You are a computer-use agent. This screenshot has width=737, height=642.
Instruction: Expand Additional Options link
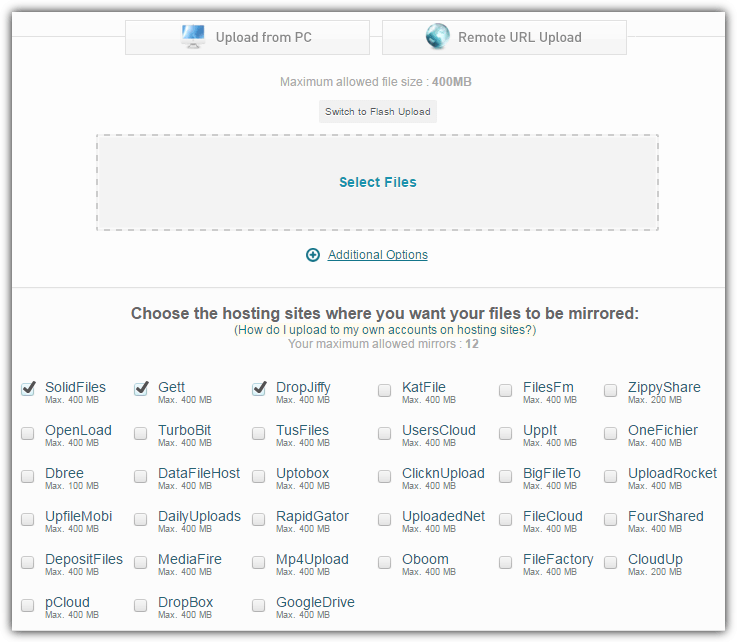(378, 255)
